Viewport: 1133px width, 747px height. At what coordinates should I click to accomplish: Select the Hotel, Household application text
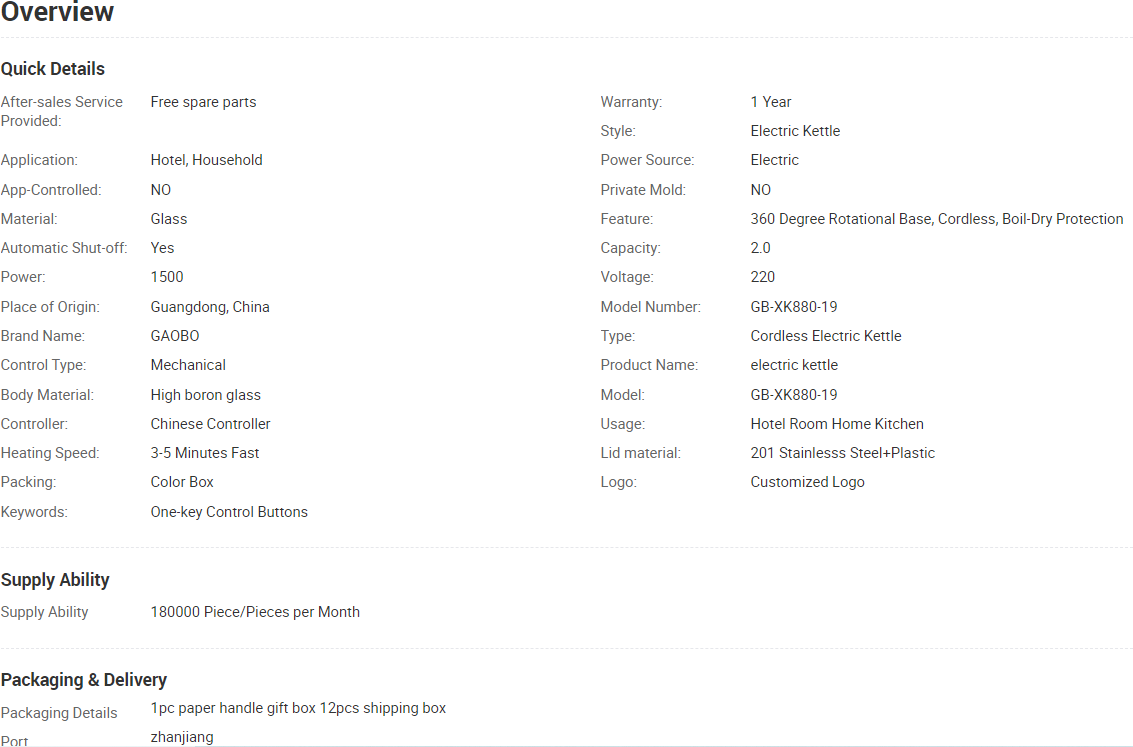(206, 160)
